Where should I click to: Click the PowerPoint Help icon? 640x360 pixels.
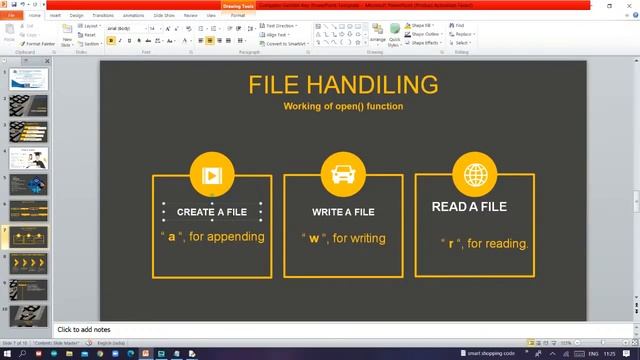pyautogui.click(x=636, y=16)
